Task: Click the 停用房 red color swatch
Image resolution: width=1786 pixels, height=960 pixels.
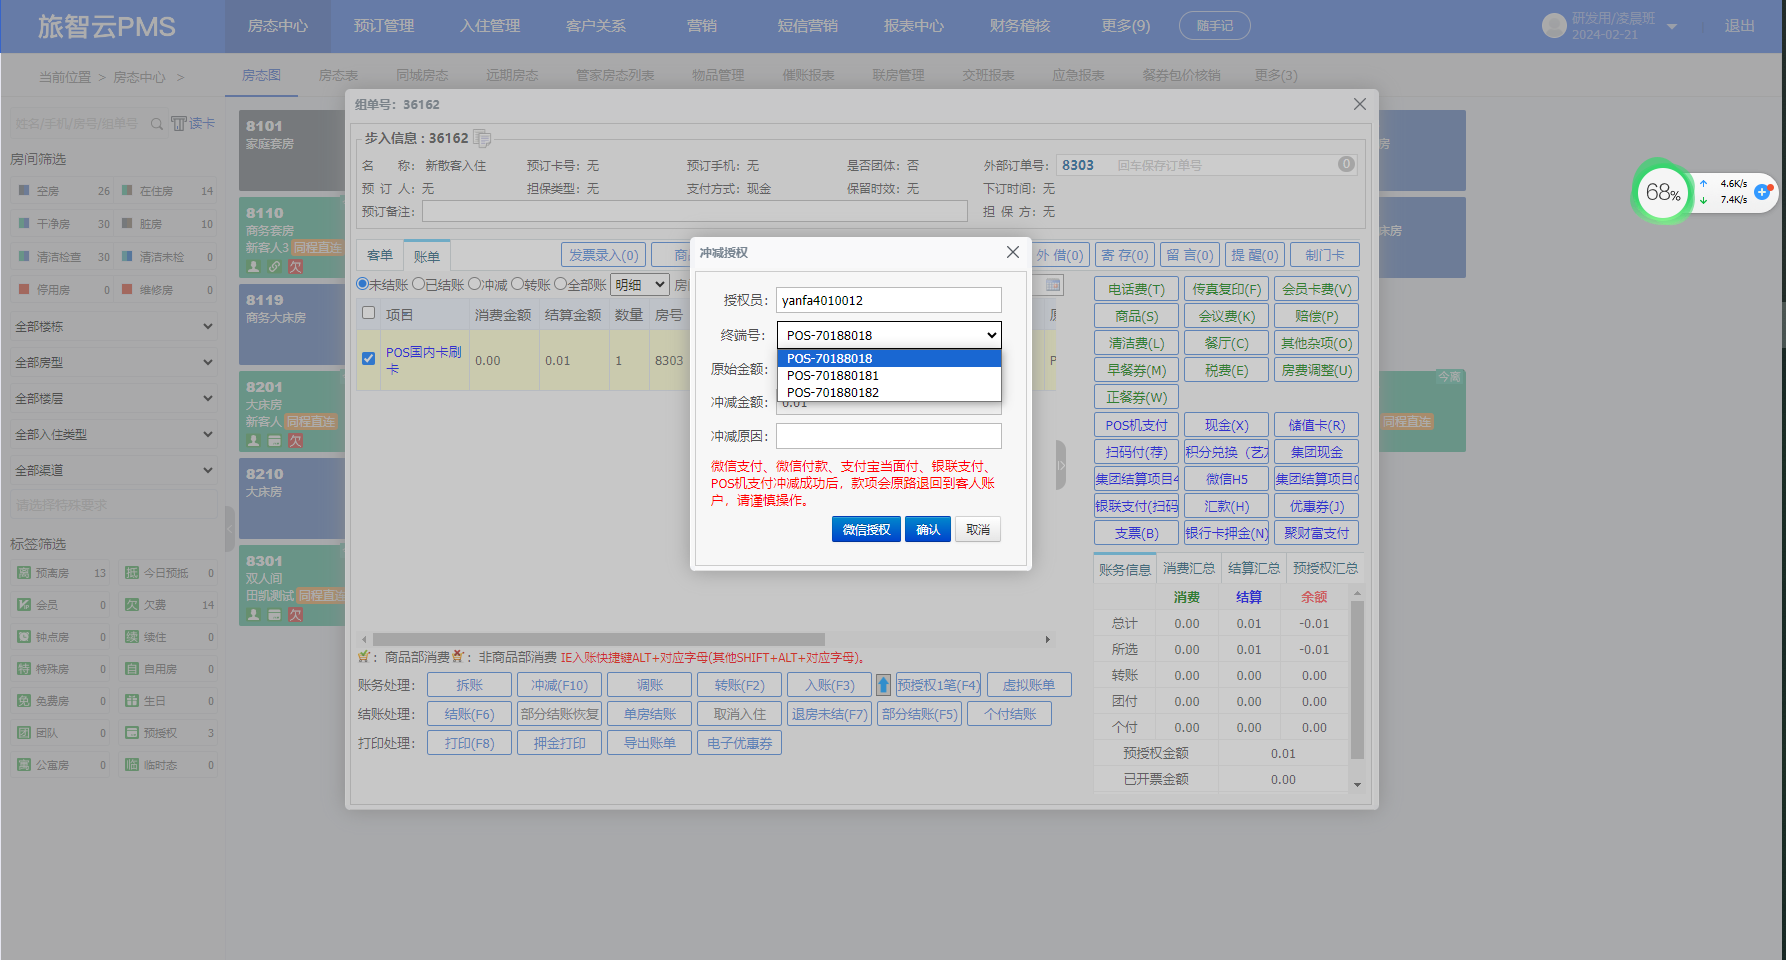Action: pyautogui.click(x=23, y=289)
